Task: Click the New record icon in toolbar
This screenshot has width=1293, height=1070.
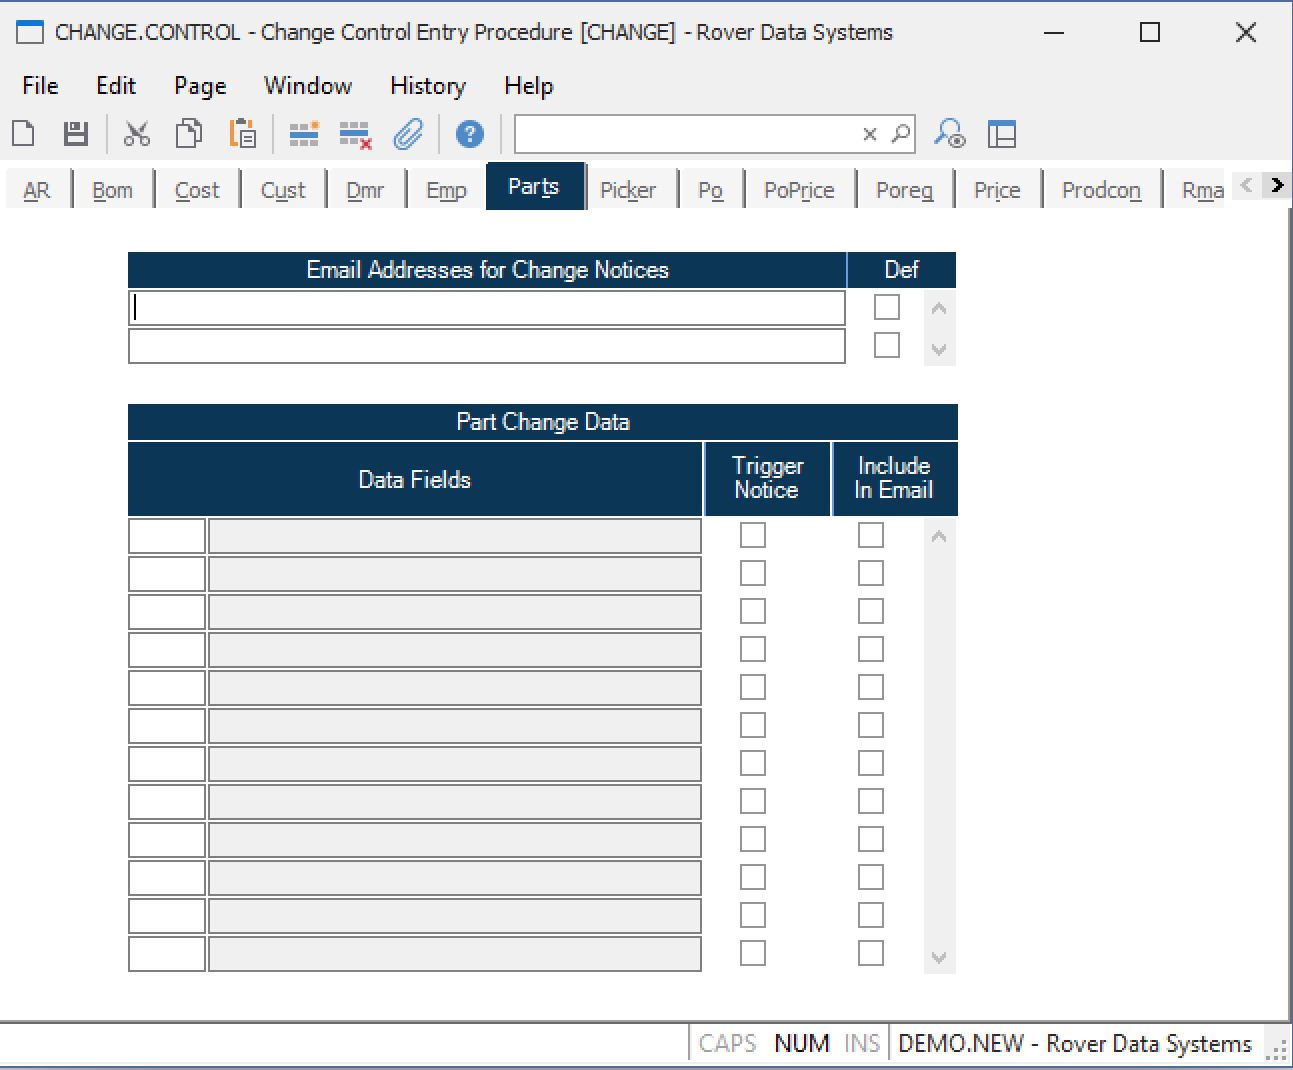Action: tap(24, 133)
